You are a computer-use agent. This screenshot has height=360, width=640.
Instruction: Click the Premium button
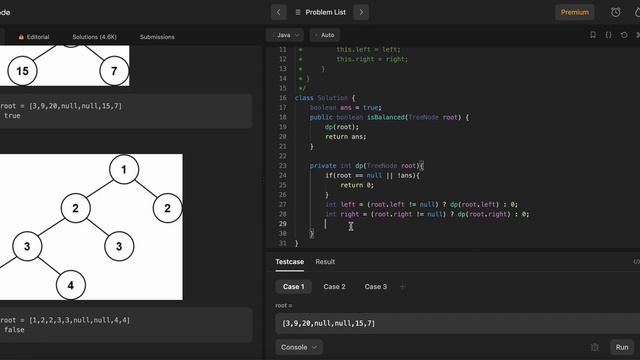click(x=575, y=12)
